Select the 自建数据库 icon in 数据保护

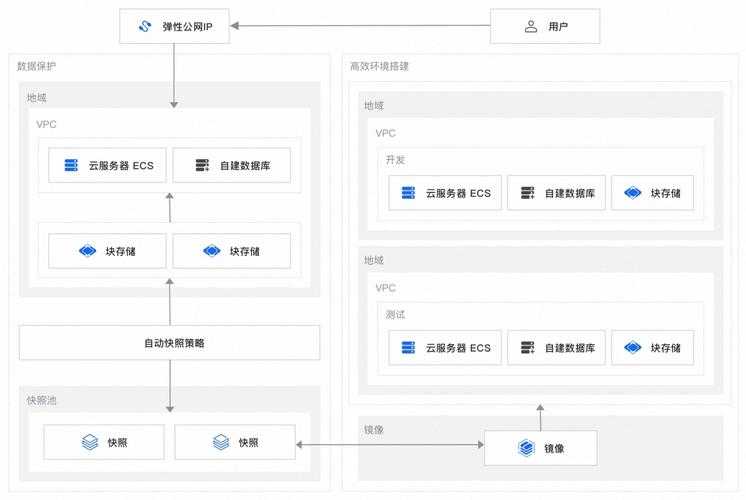[x=202, y=165]
